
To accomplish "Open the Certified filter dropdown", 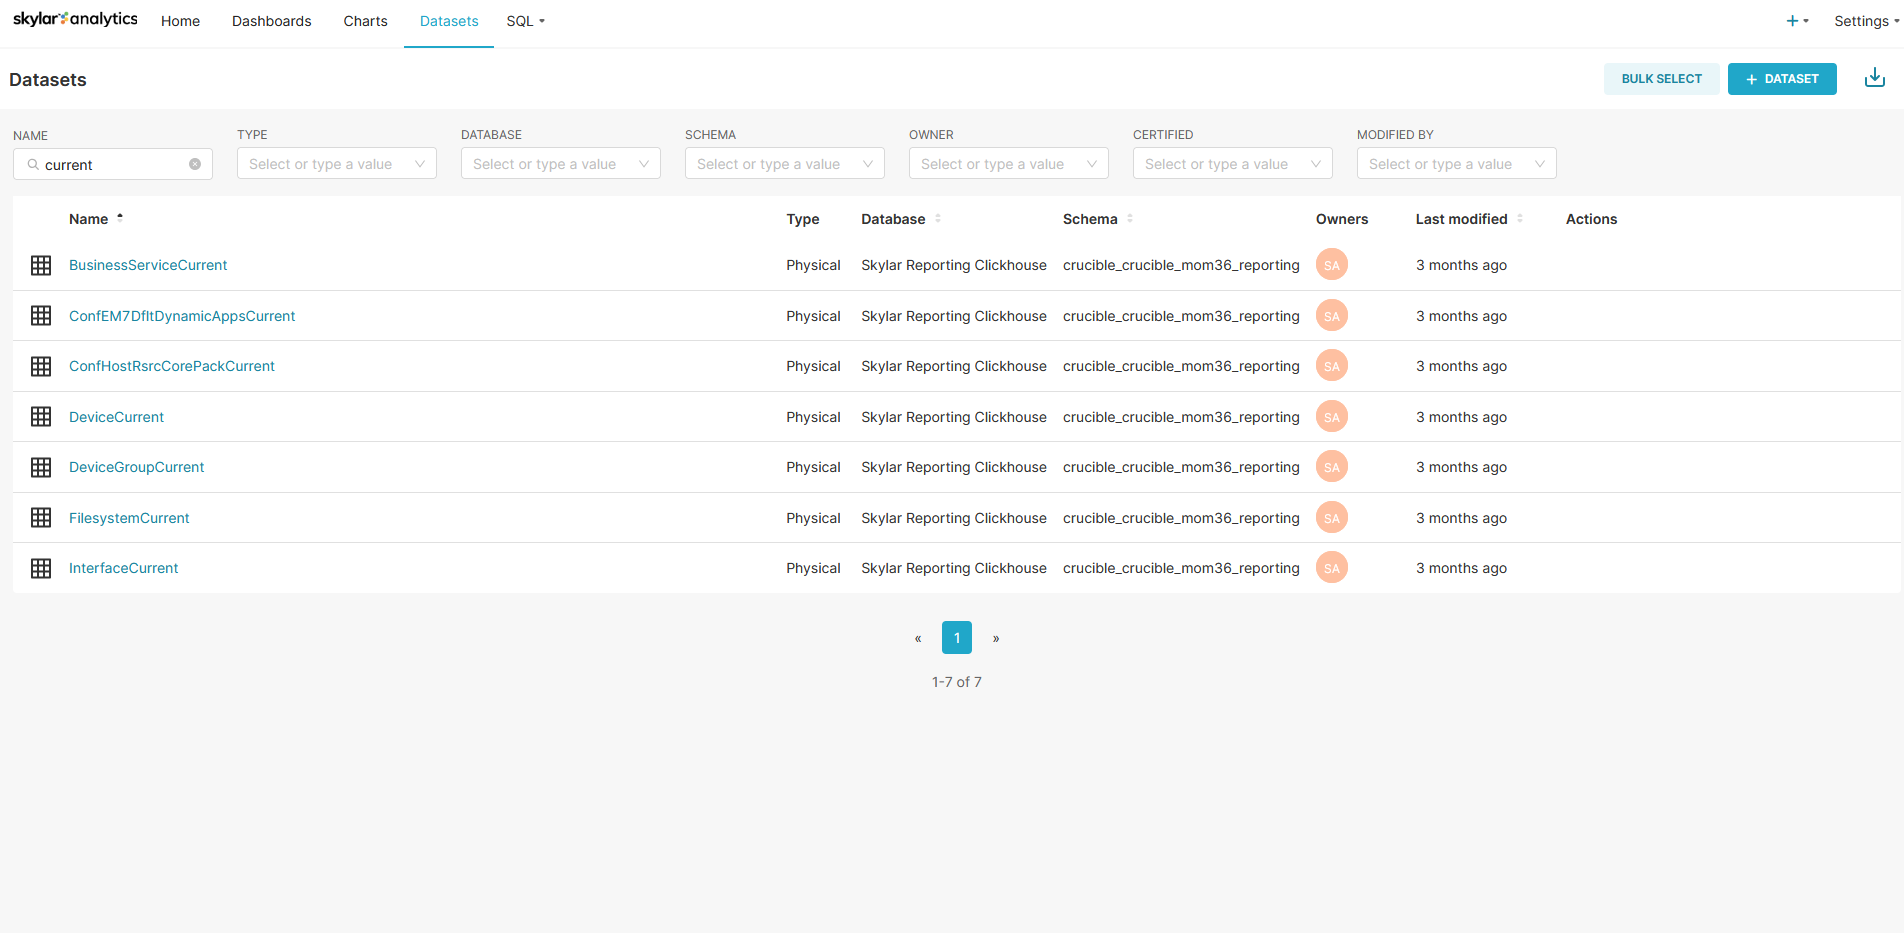I will click(x=1233, y=164).
